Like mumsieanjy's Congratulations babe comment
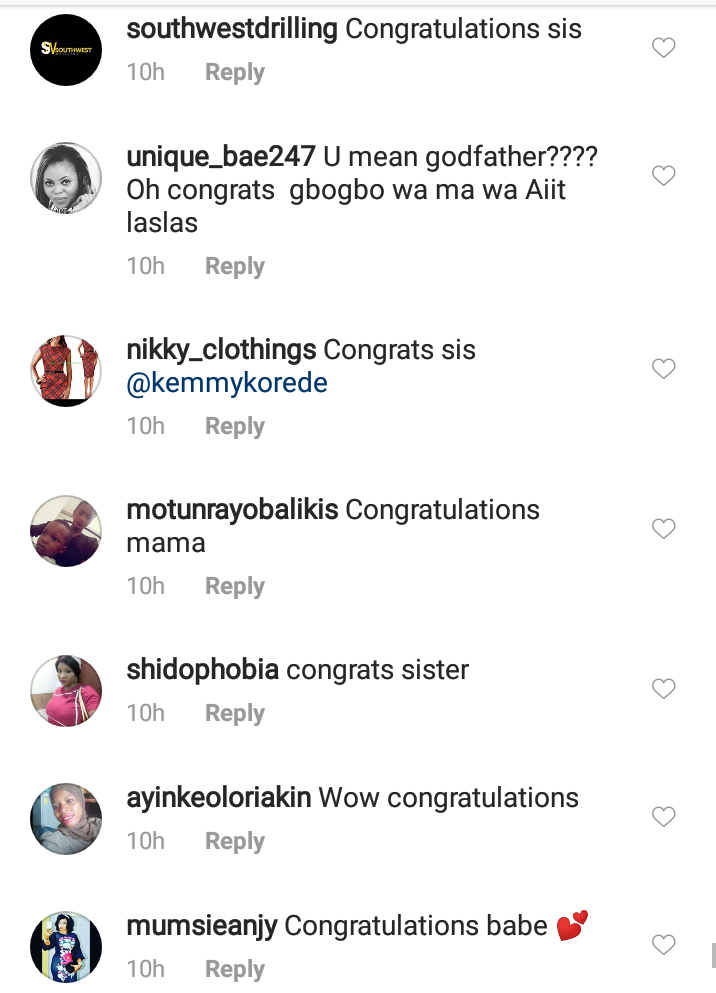This screenshot has height=993, width=716. 664,944
